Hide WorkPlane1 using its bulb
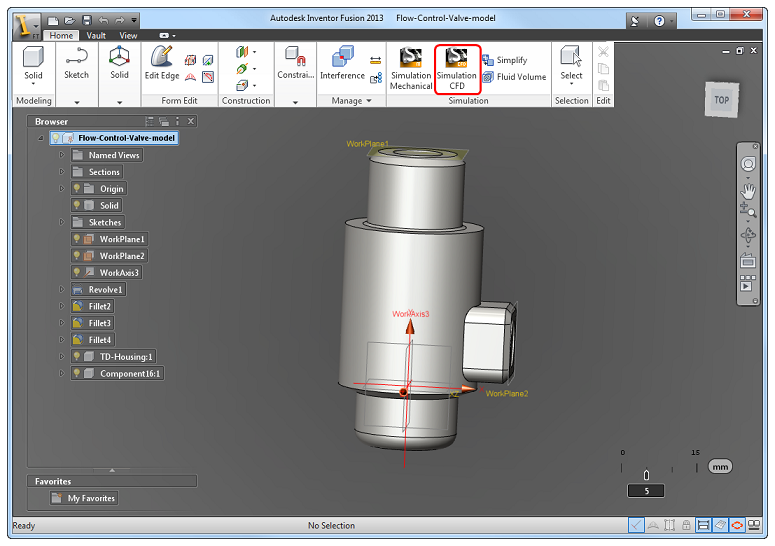The image size is (775, 546). [77, 239]
